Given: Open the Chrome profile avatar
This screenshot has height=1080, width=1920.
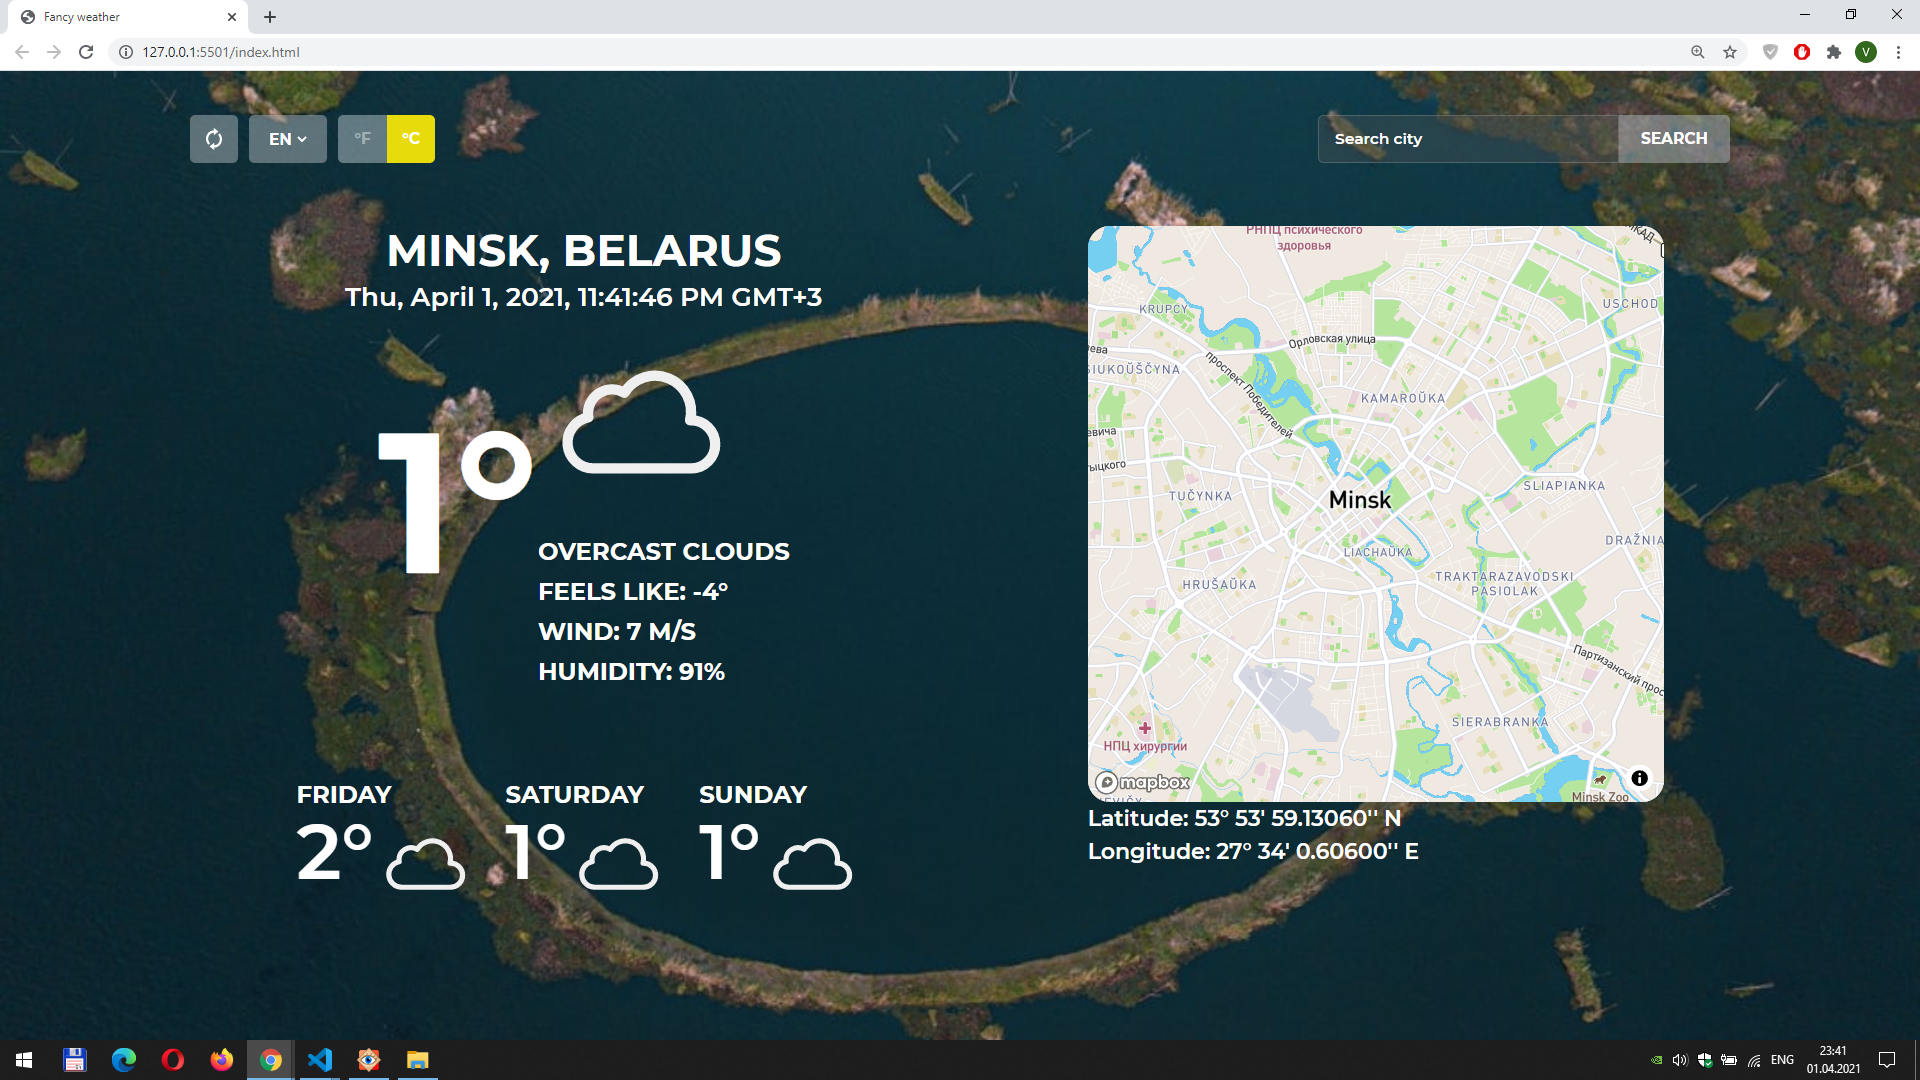Looking at the screenshot, I should [x=1866, y=52].
